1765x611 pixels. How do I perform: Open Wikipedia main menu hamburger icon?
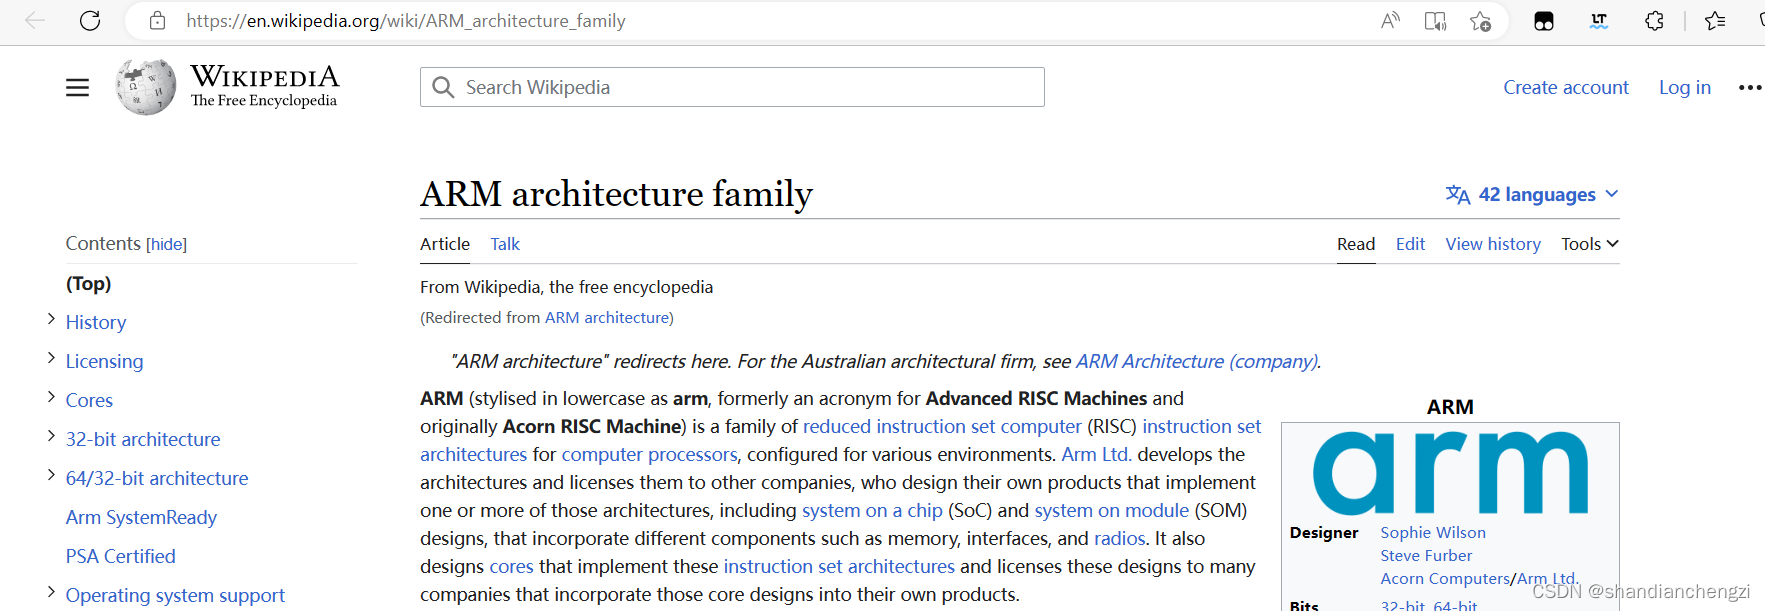(x=77, y=88)
